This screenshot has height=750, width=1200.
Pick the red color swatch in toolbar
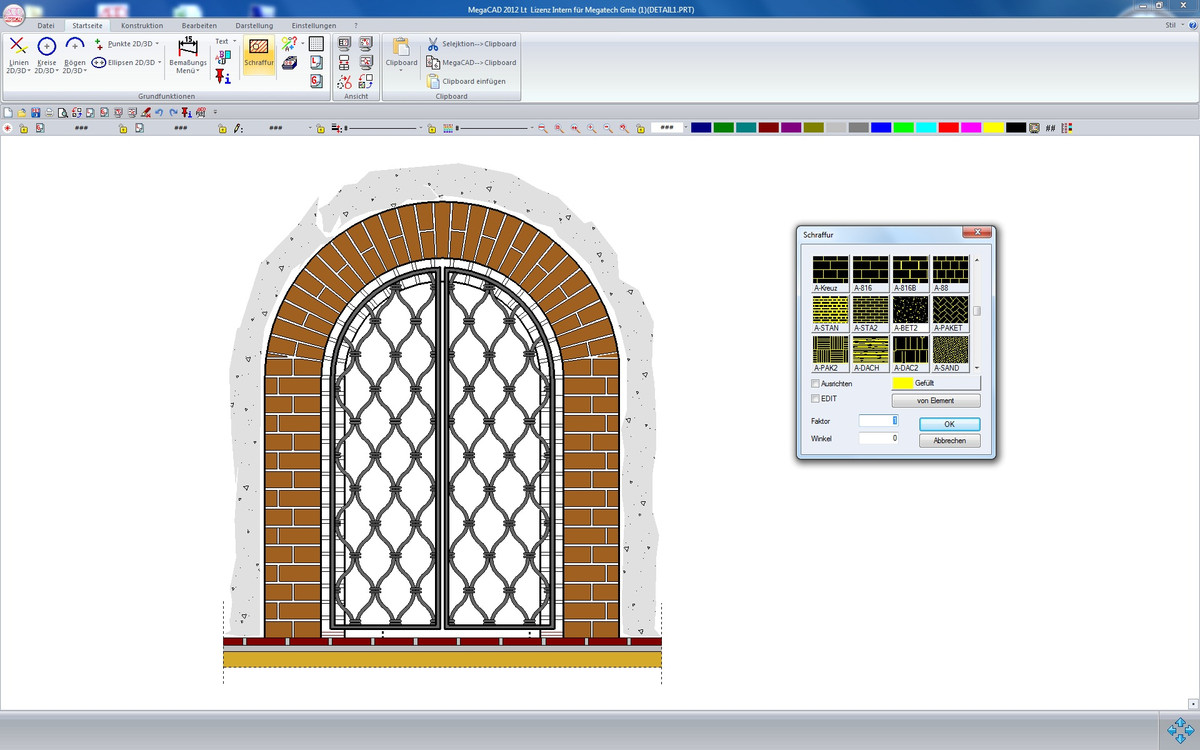tap(947, 128)
